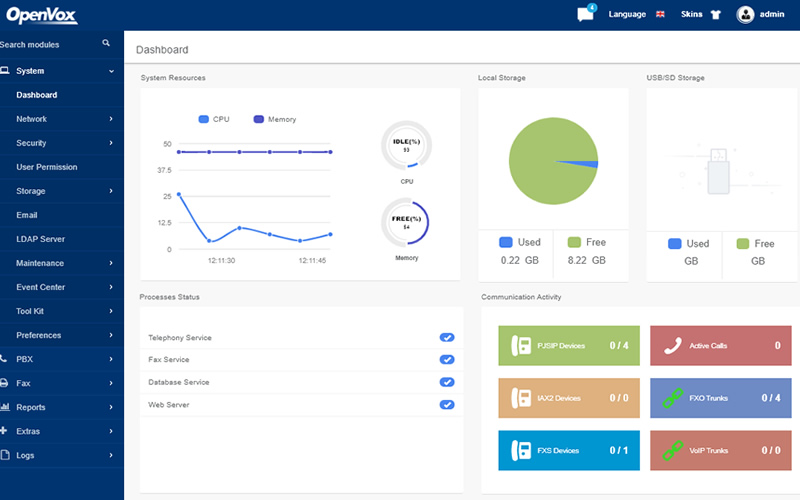800x500 pixels.
Task: Open the PJSIP Devices tile
Action: 569,345
